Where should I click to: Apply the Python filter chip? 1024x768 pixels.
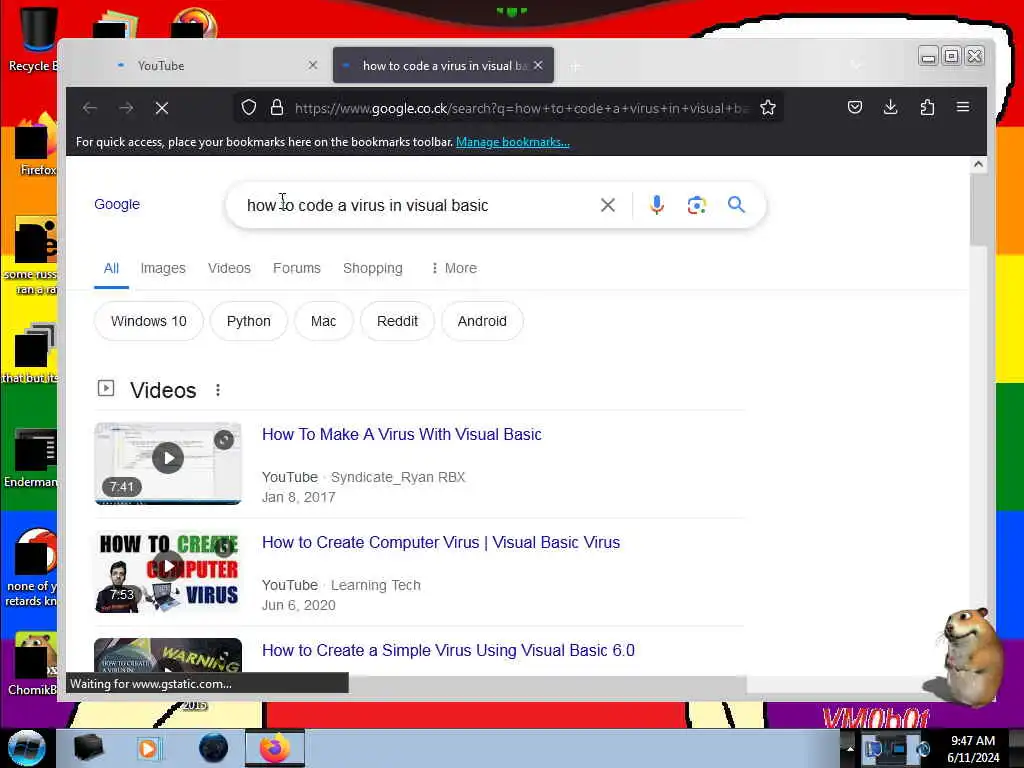pyautogui.click(x=249, y=321)
